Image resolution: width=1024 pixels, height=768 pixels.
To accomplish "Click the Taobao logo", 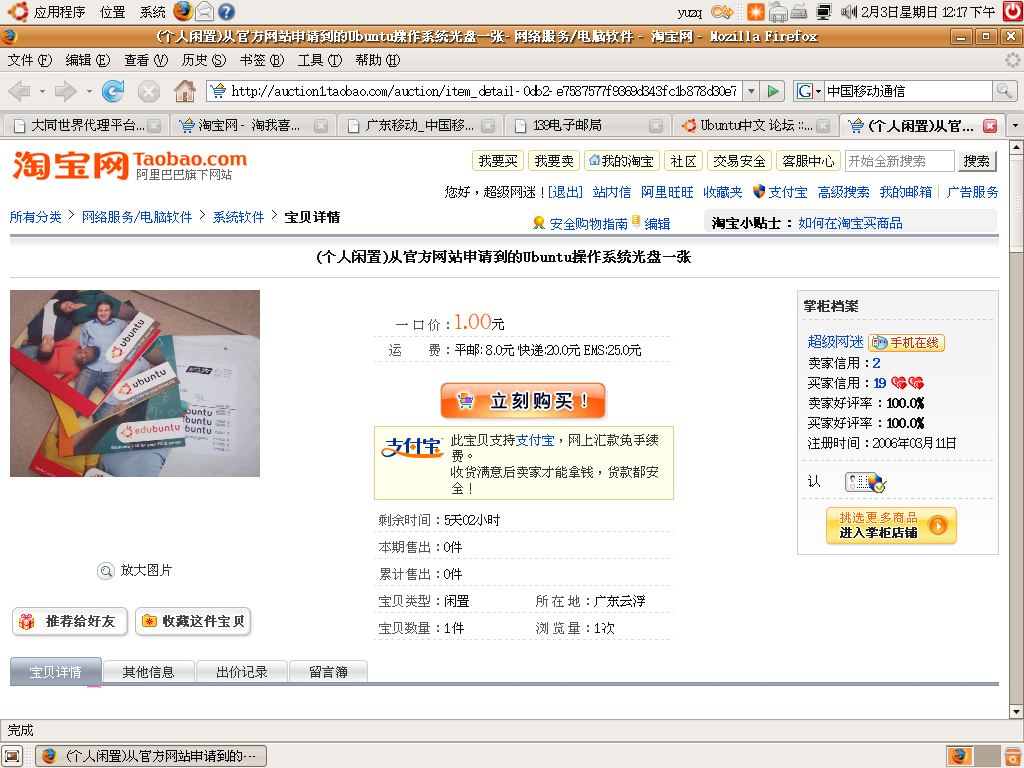I will pyautogui.click(x=129, y=165).
